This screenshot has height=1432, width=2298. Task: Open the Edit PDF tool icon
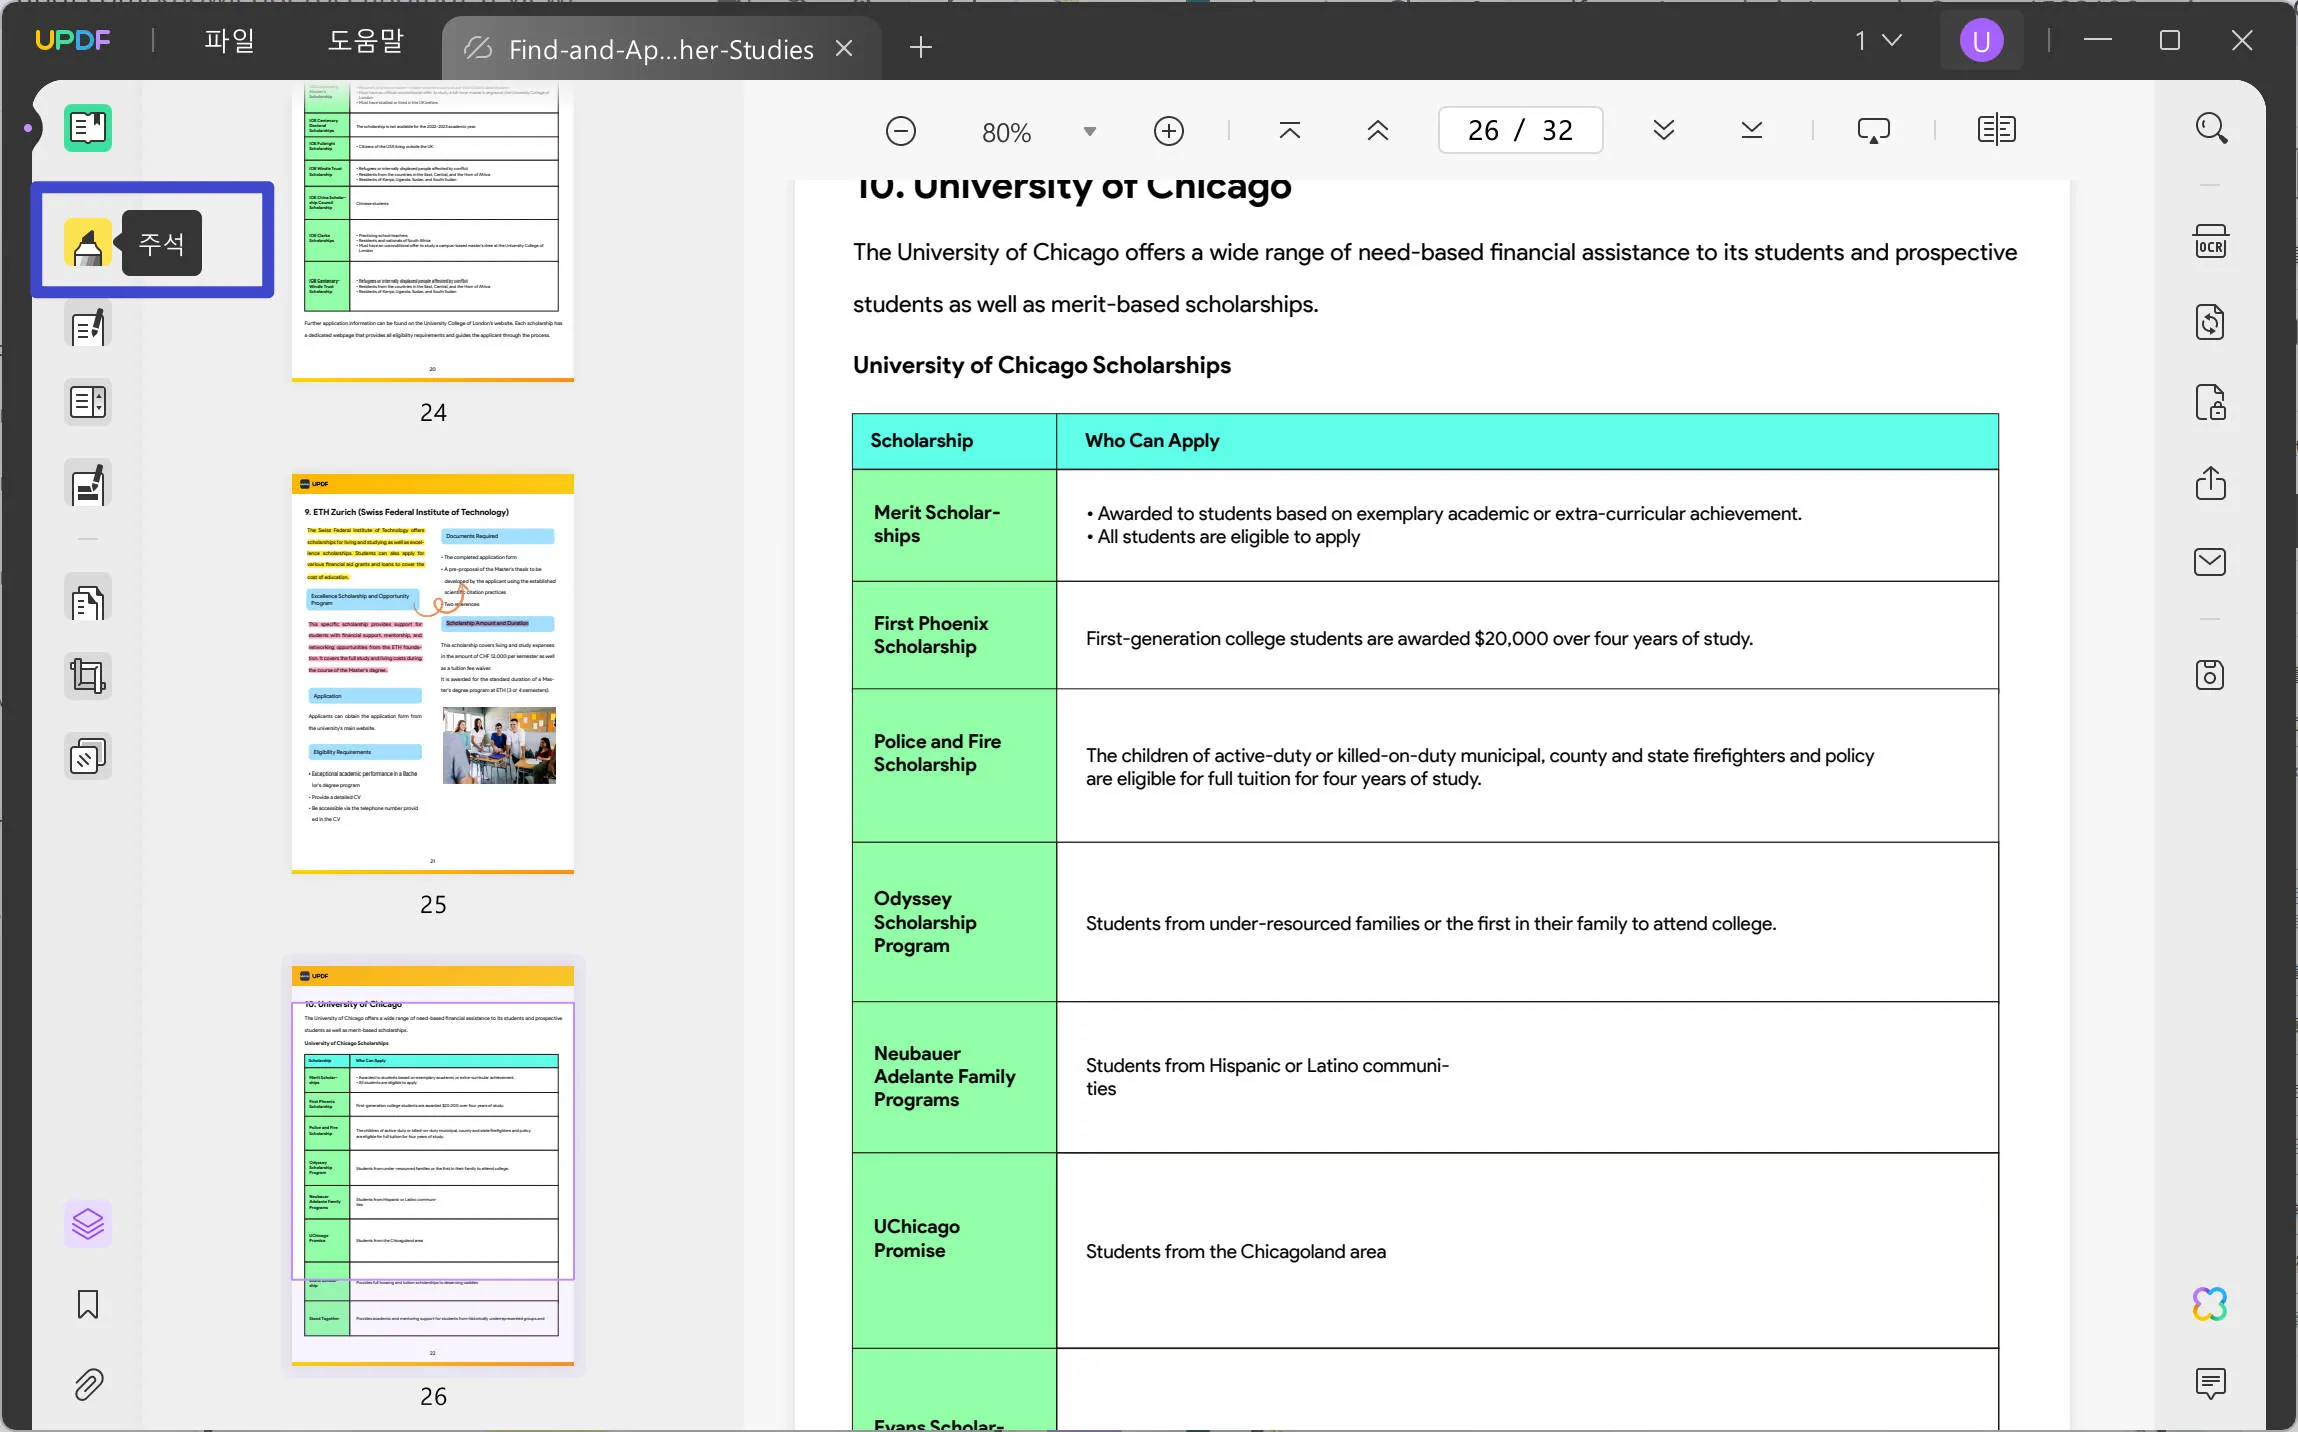88,327
